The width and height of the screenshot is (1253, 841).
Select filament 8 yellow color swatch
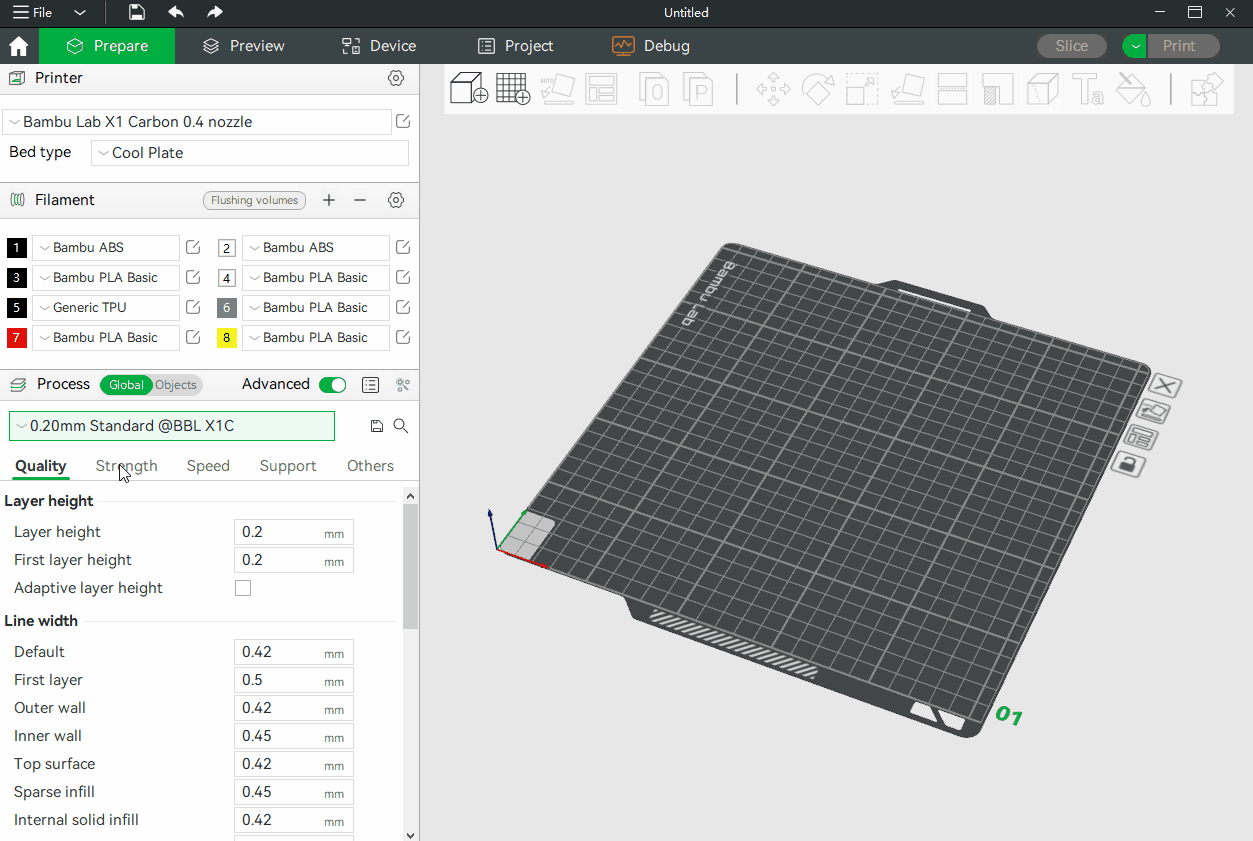(227, 338)
